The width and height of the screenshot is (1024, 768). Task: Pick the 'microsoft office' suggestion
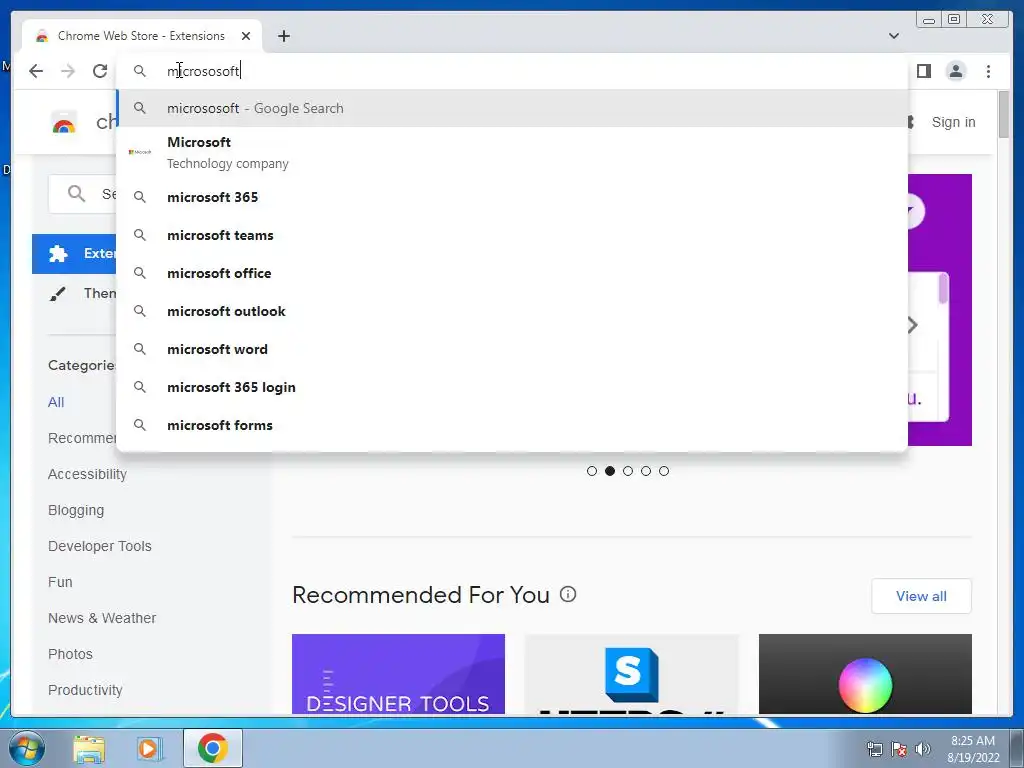pyautogui.click(x=512, y=273)
